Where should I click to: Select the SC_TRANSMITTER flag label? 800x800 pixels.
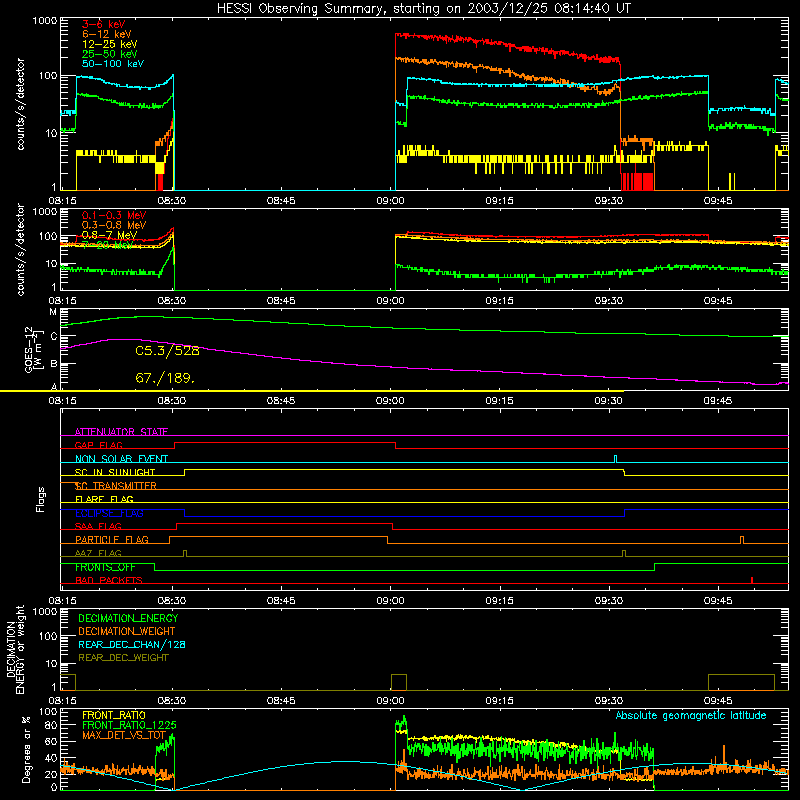pyautogui.click(x=116, y=485)
